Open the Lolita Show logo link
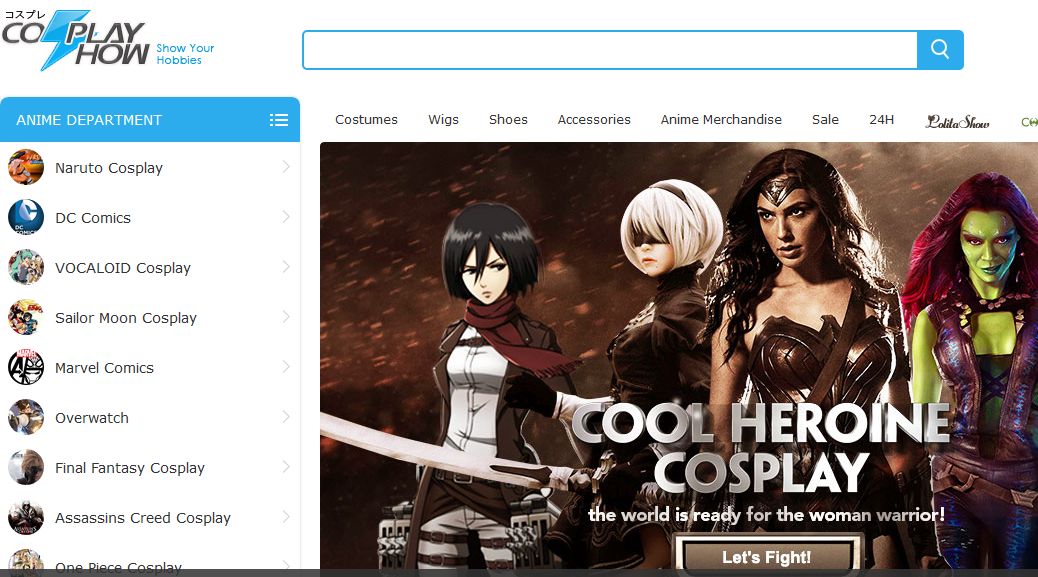Viewport: 1038px width, 577px height. point(957,121)
